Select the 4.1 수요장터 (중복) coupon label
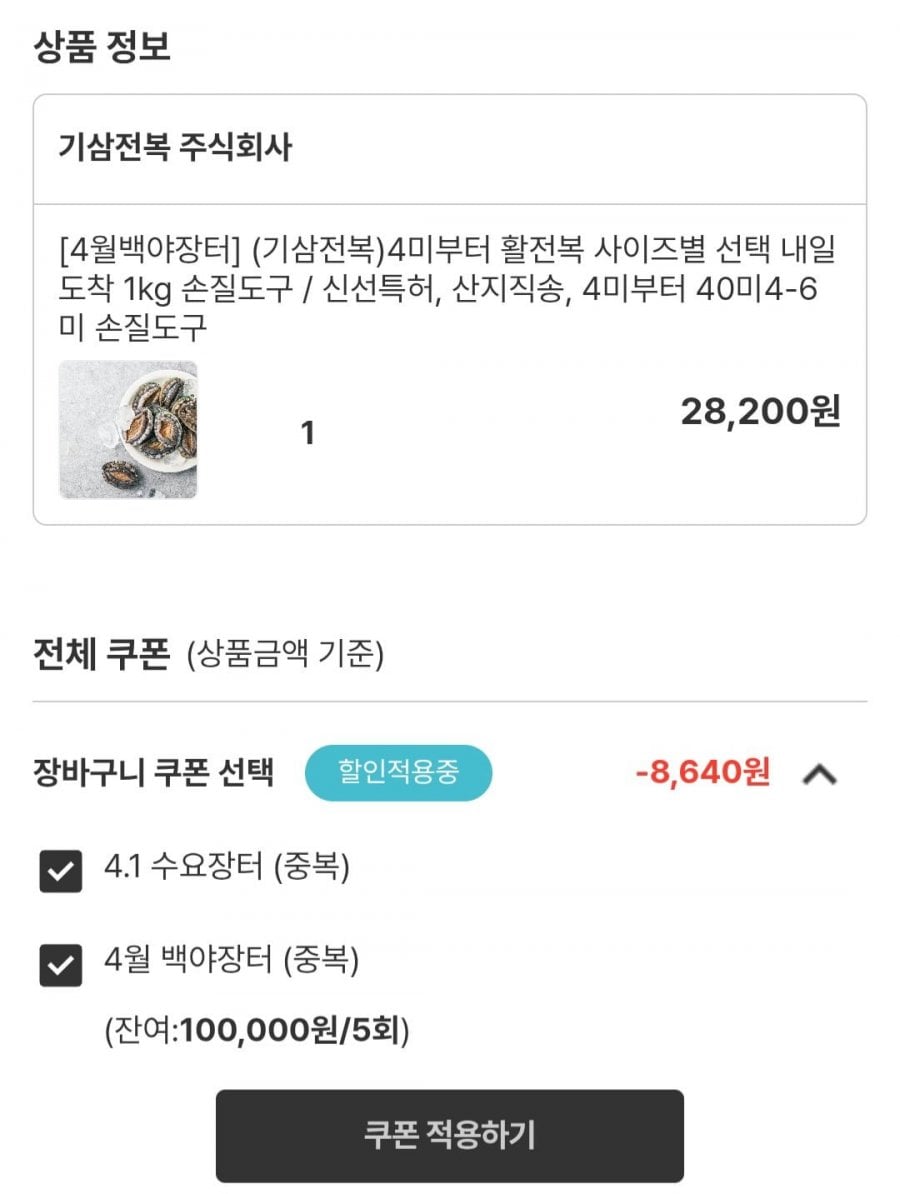The height and width of the screenshot is (1194, 900). point(227,867)
